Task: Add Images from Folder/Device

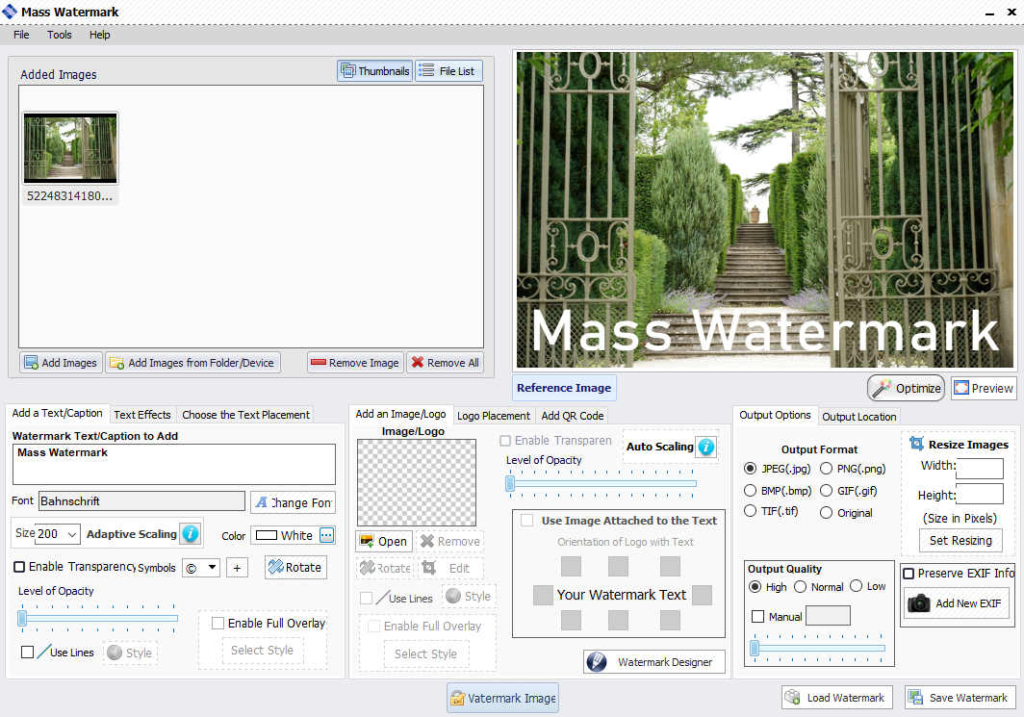Action: coord(193,362)
